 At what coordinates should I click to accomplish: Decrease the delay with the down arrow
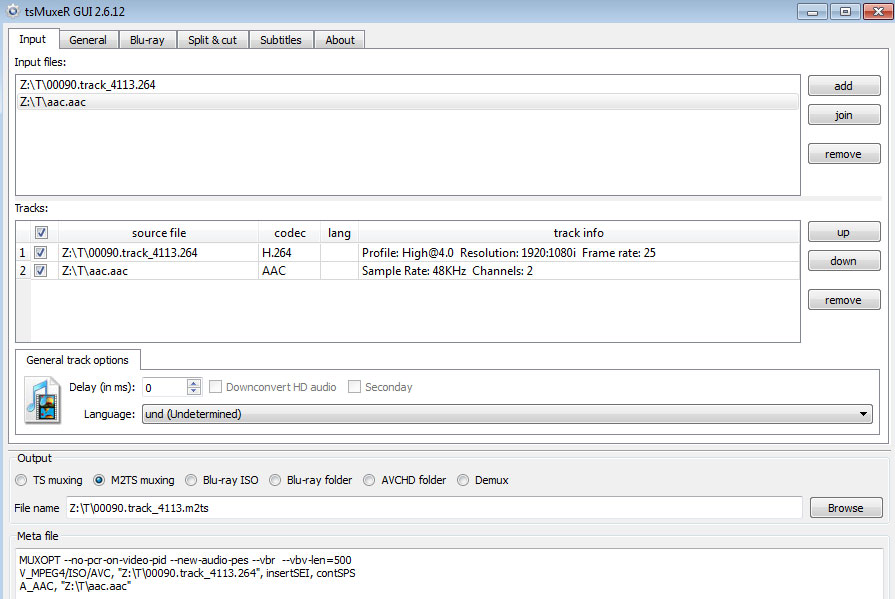coord(194,391)
